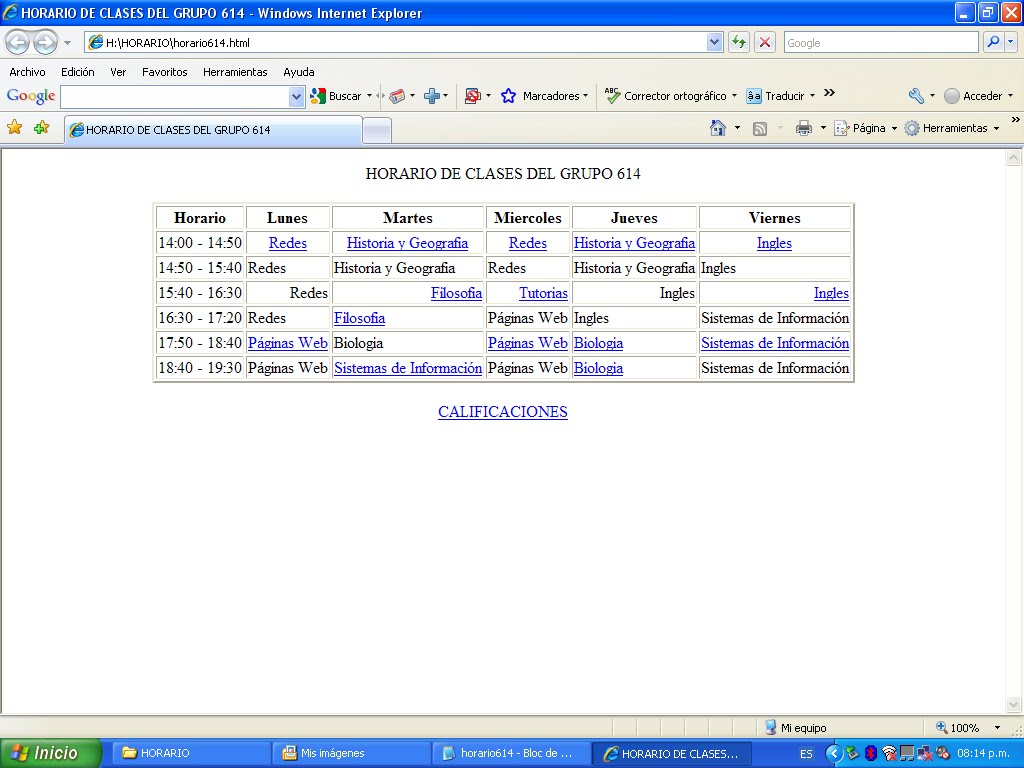The width and height of the screenshot is (1024, 768).
Task: Click the RSS feeds icon
Action: click(x=758, y=128)
